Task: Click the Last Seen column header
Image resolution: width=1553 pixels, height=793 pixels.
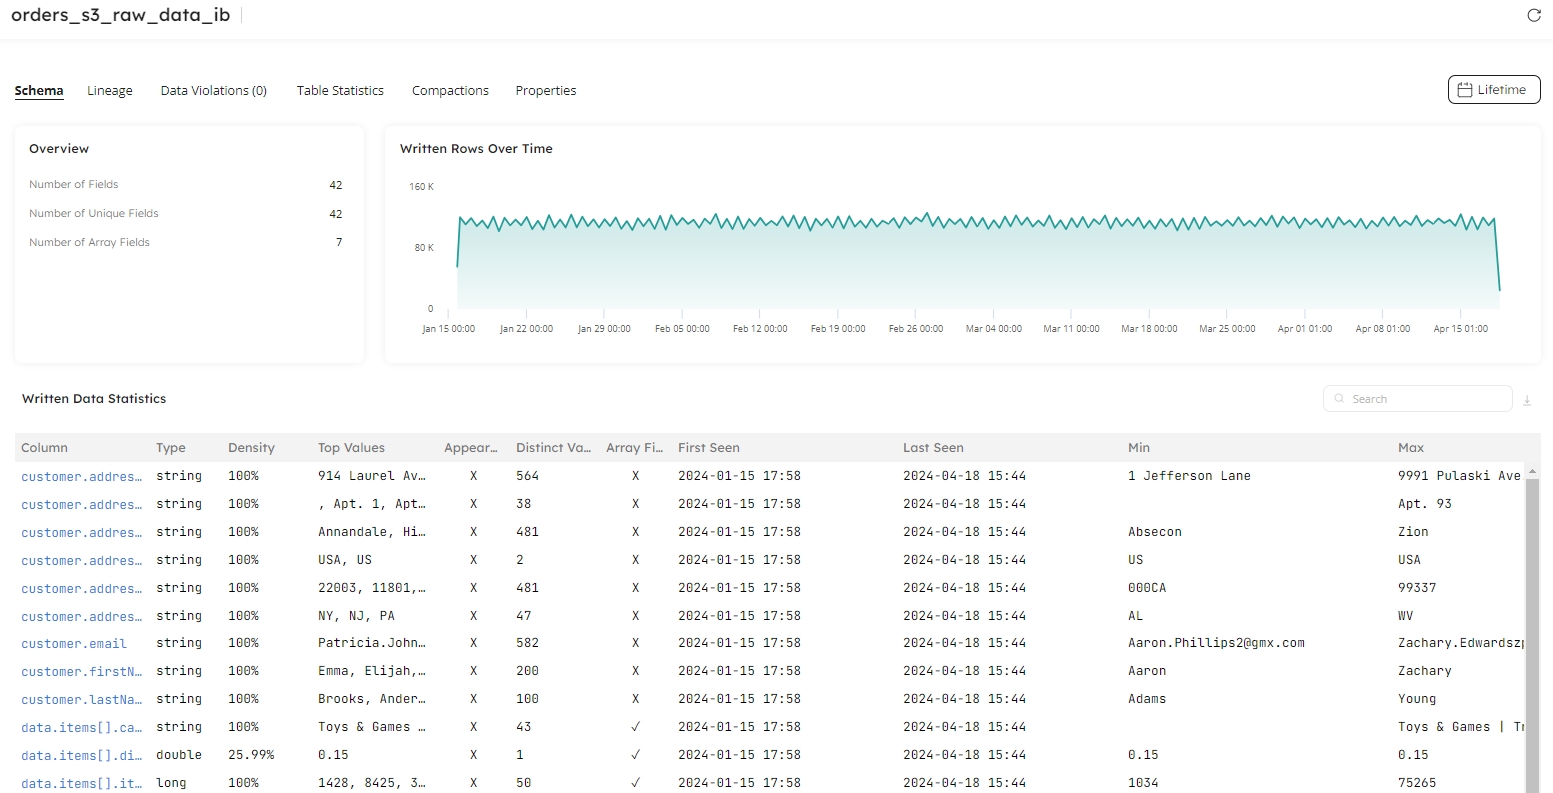Action: click(x=933, y=448)
